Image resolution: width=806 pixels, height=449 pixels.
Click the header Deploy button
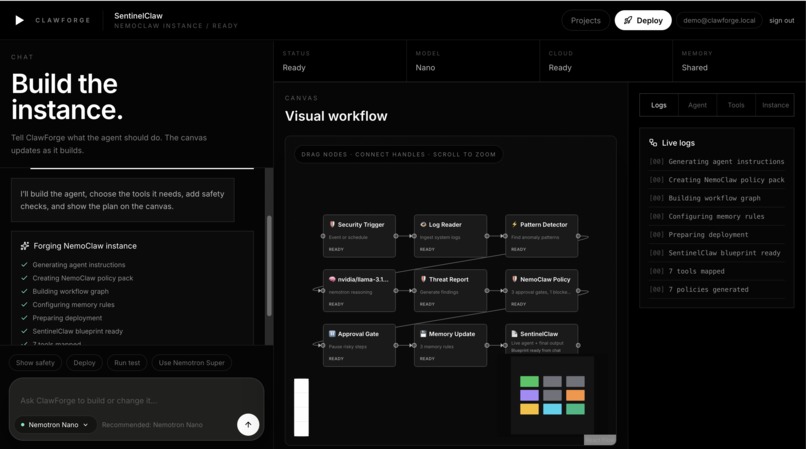click(x=643, y=21)
